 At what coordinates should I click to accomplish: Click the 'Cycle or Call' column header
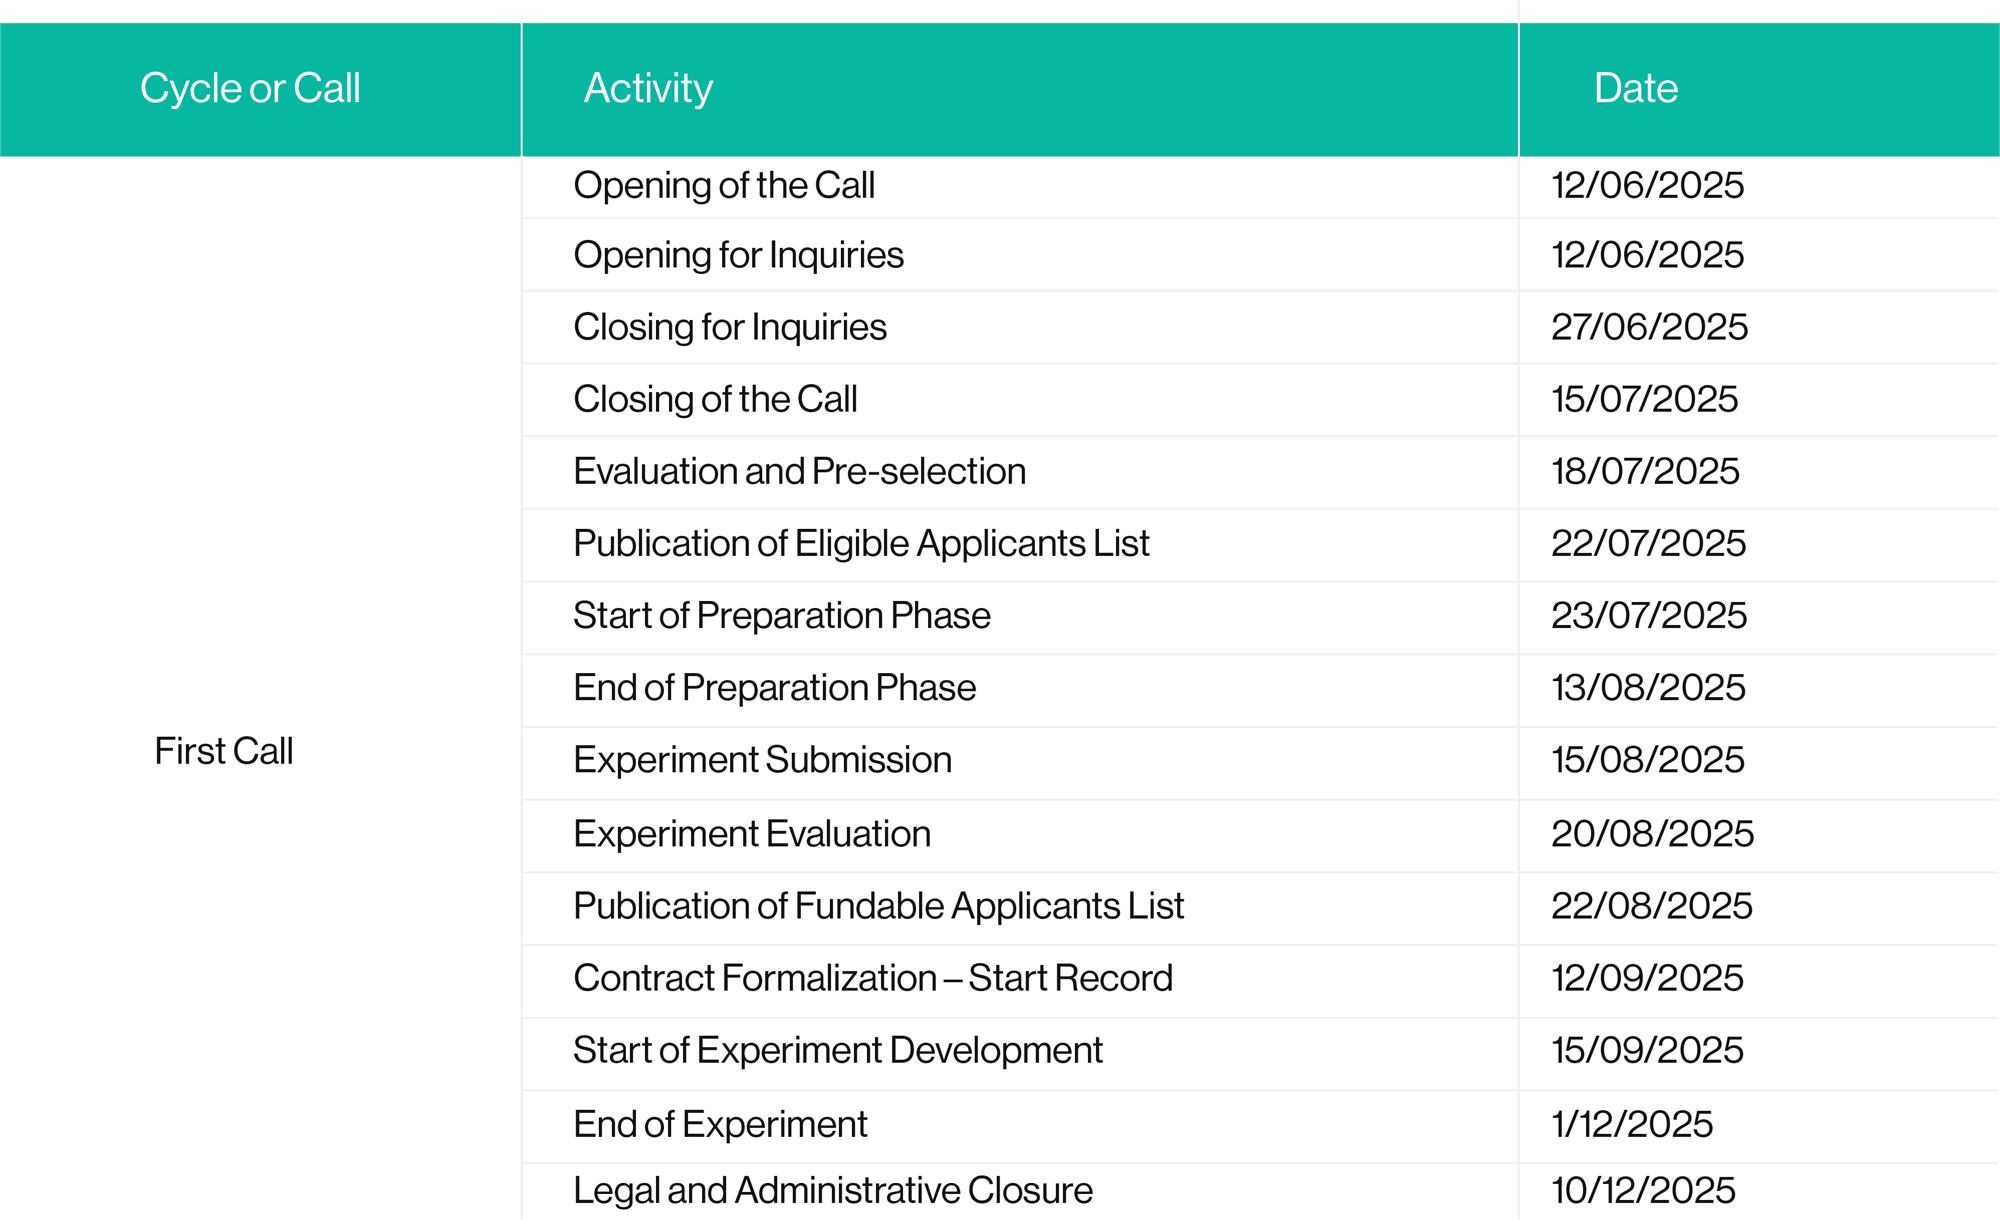click(x=250, y=88)
